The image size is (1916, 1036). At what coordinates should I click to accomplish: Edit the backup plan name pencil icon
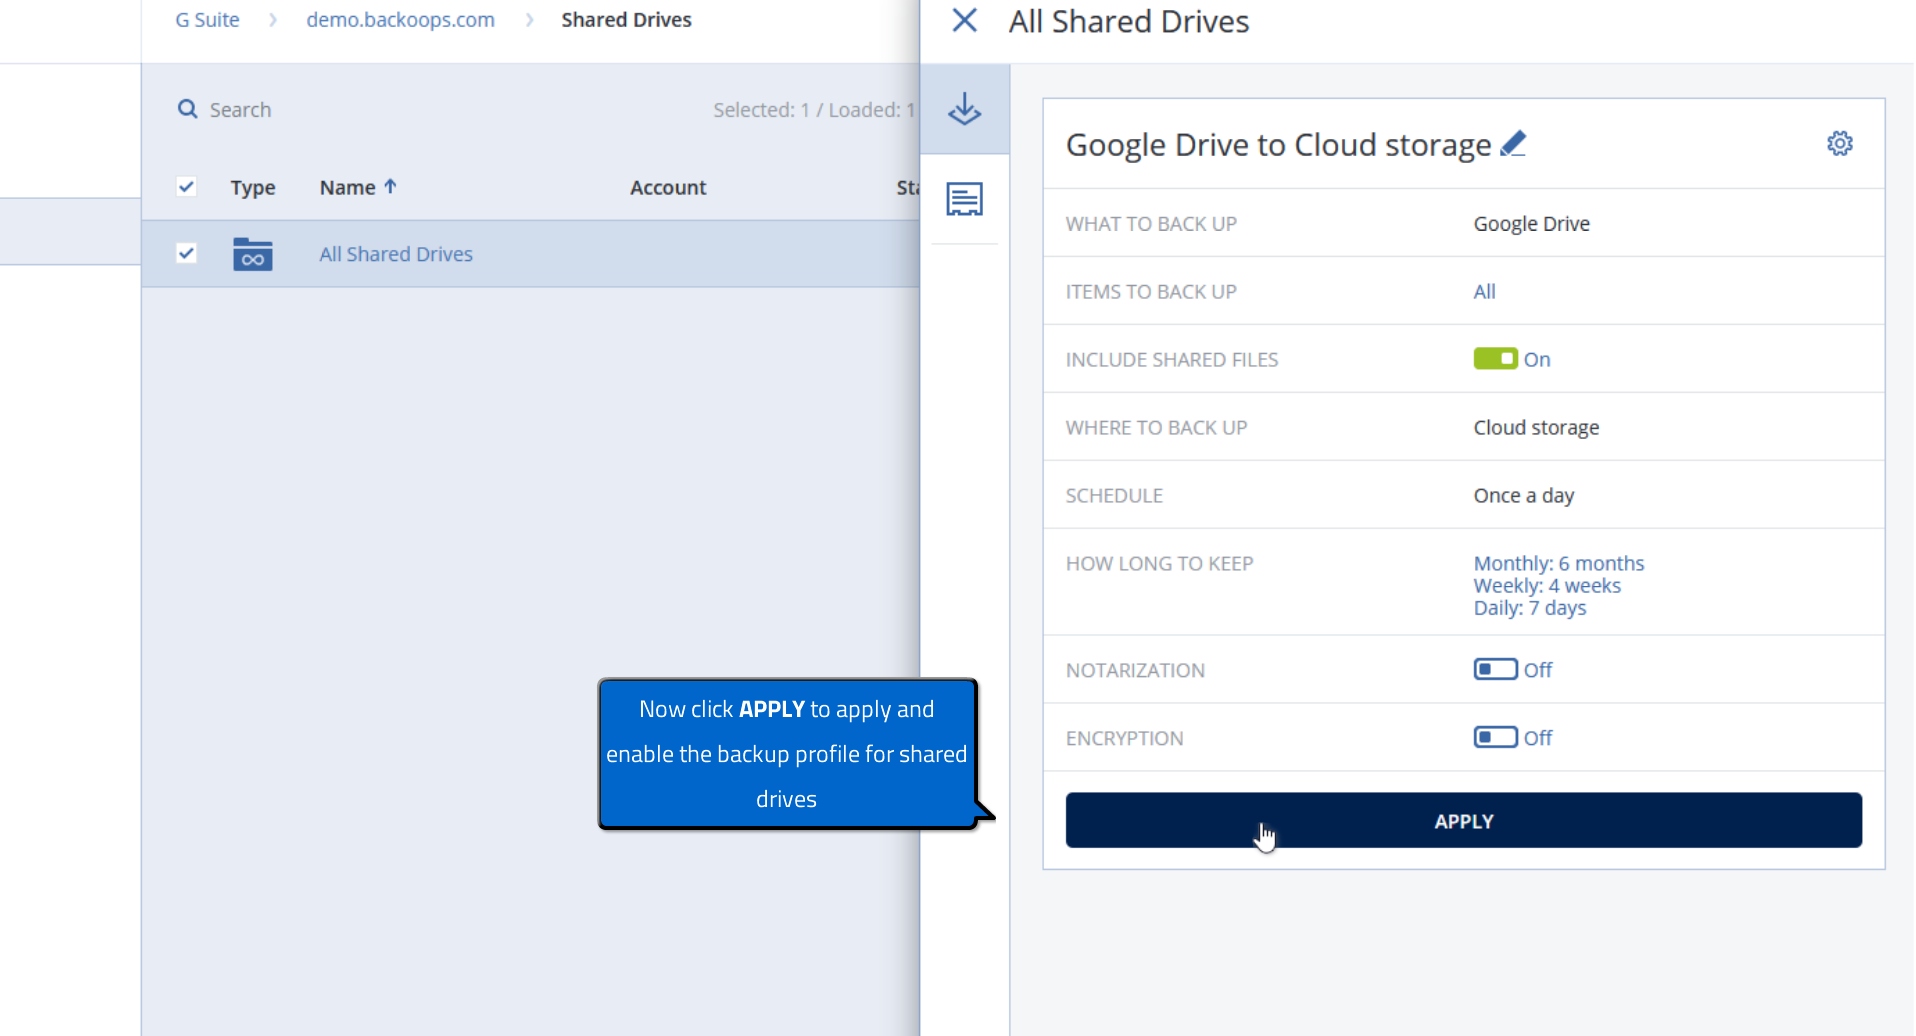point(1513,144)
